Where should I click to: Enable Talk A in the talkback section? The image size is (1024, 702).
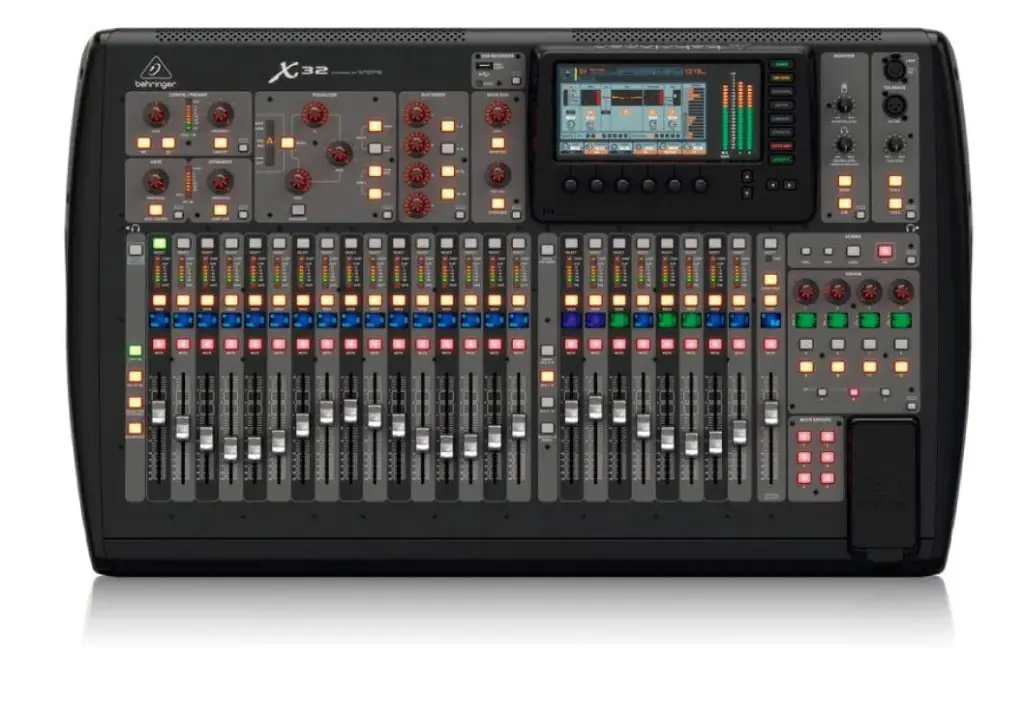(895, 183)
